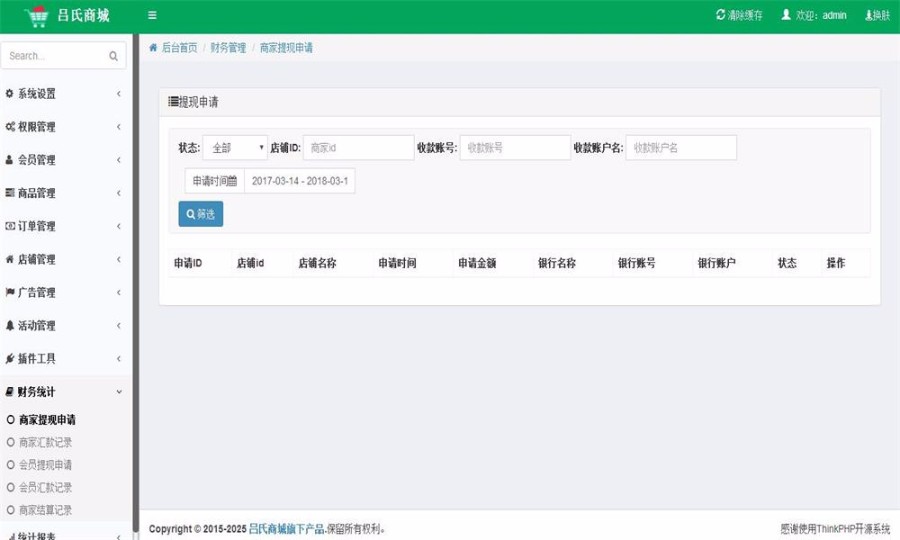
Task: Click the calendar icon in 申请时间 label
Action: coord(232,181)
